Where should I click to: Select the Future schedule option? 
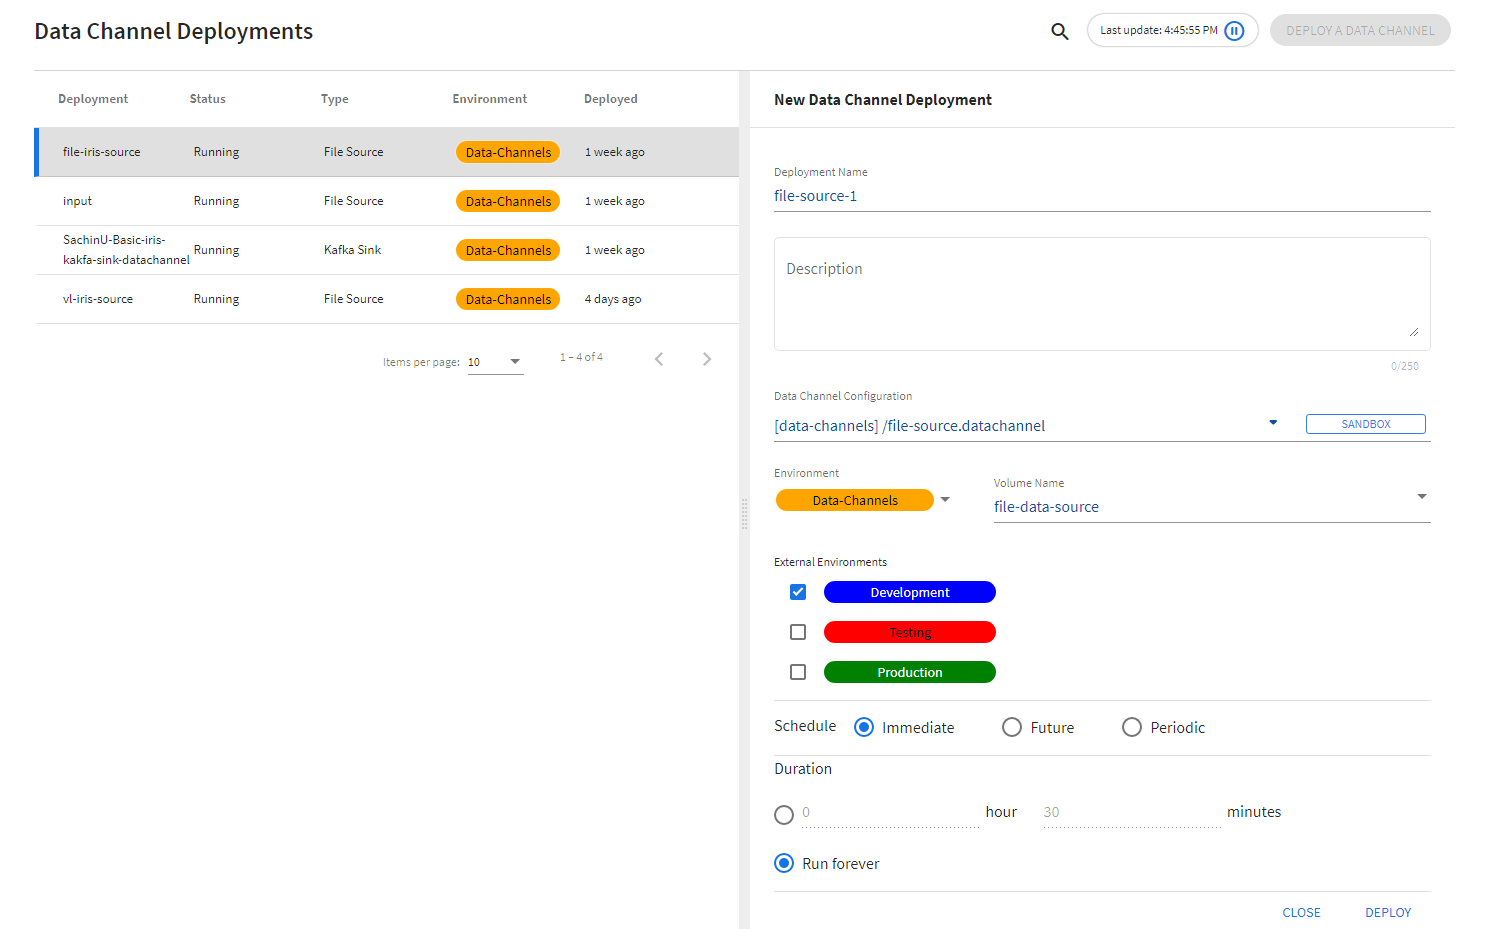1012,727
